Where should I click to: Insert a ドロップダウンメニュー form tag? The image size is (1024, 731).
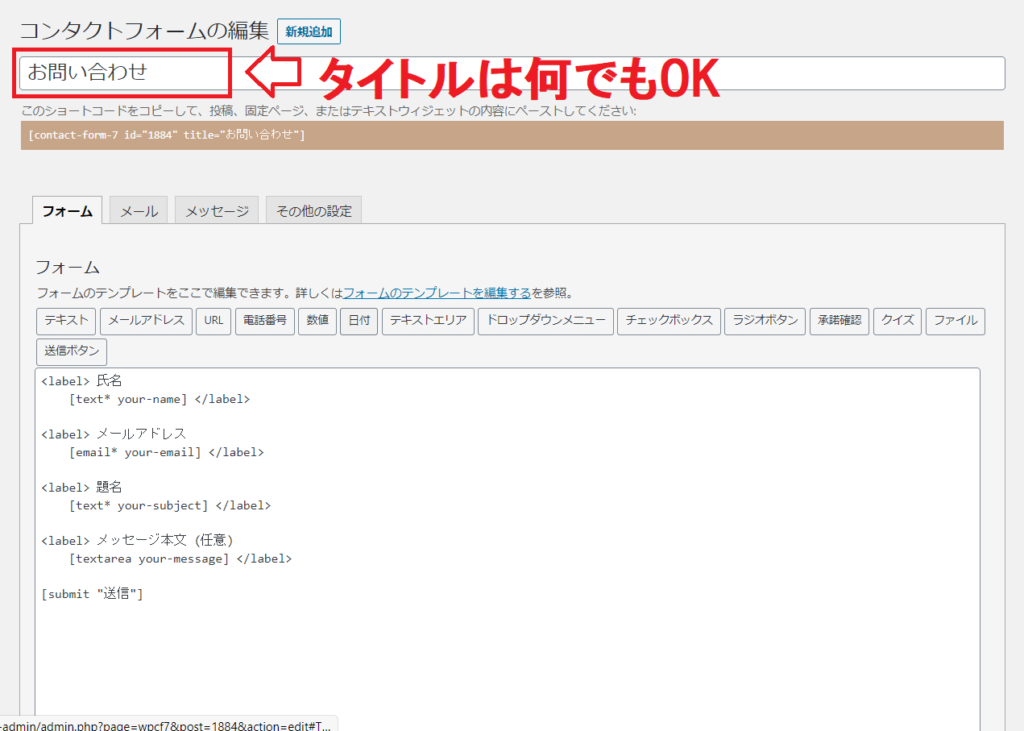545,321
